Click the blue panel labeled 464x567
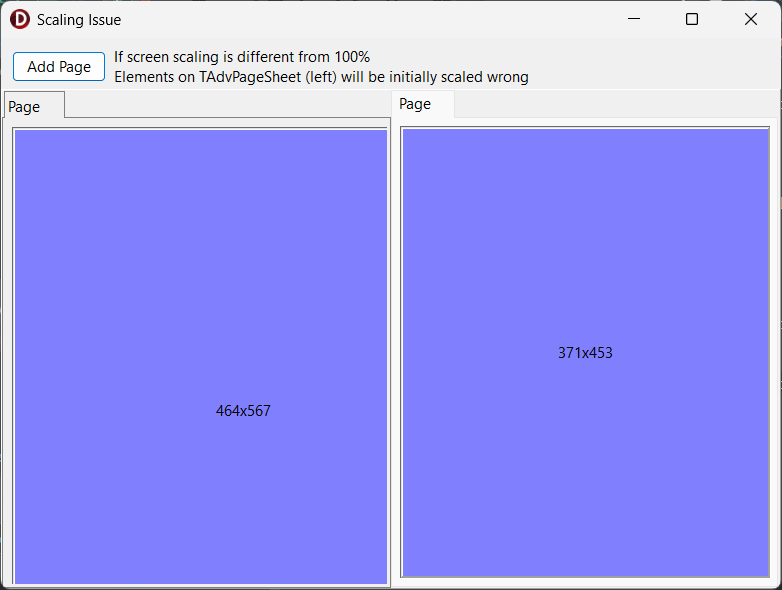This screenshot has height=590, width=782. tap(200, 356)
